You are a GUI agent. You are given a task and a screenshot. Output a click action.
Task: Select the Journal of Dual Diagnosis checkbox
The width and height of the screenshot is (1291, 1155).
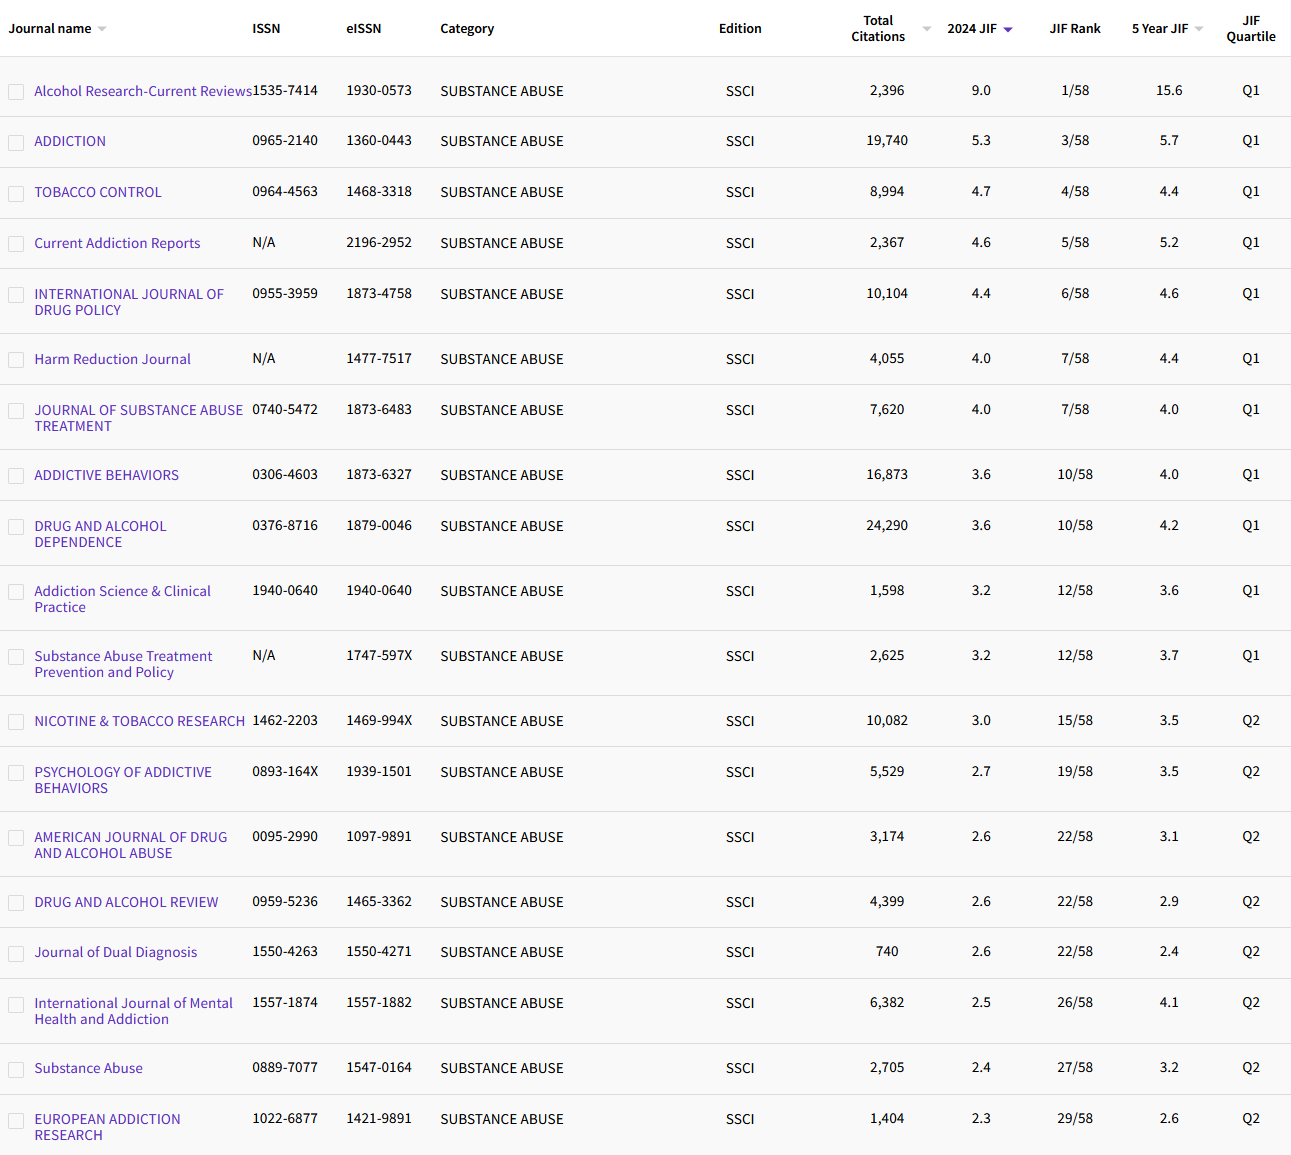click(16, 953)
